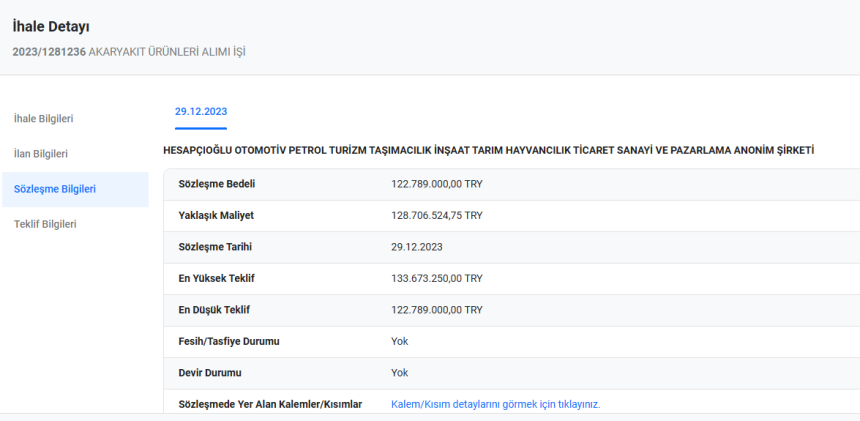Screen dimensions: 860x421
Task: Click the Fesih/Tasfiye Durumu label
Action: click(229, 342)
